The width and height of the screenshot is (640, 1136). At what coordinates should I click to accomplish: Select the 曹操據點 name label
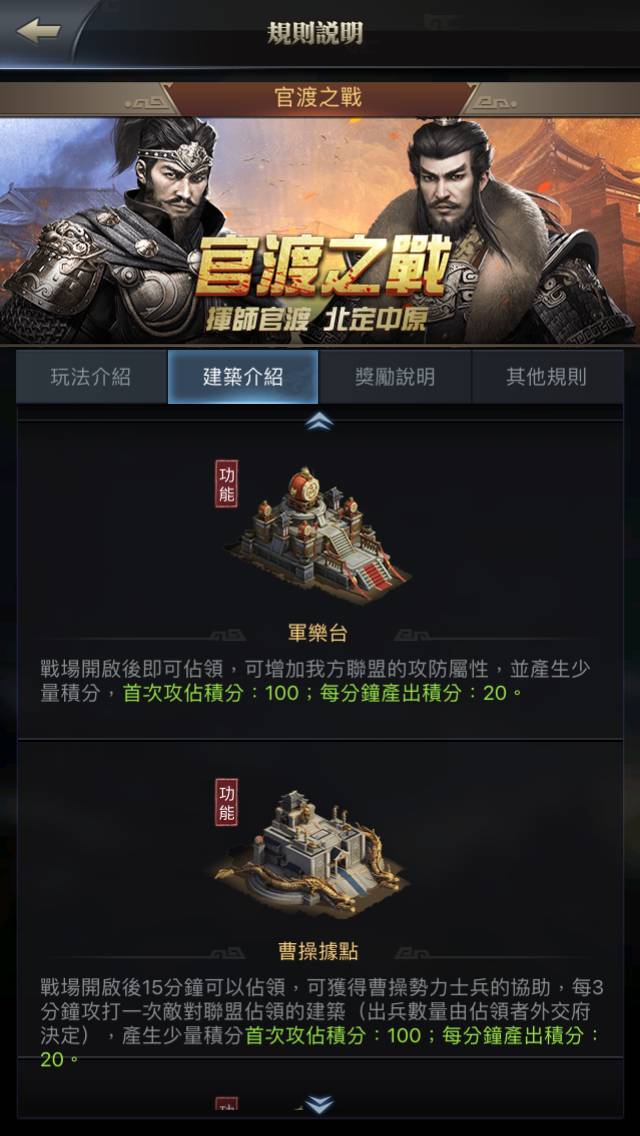(318, 951)
